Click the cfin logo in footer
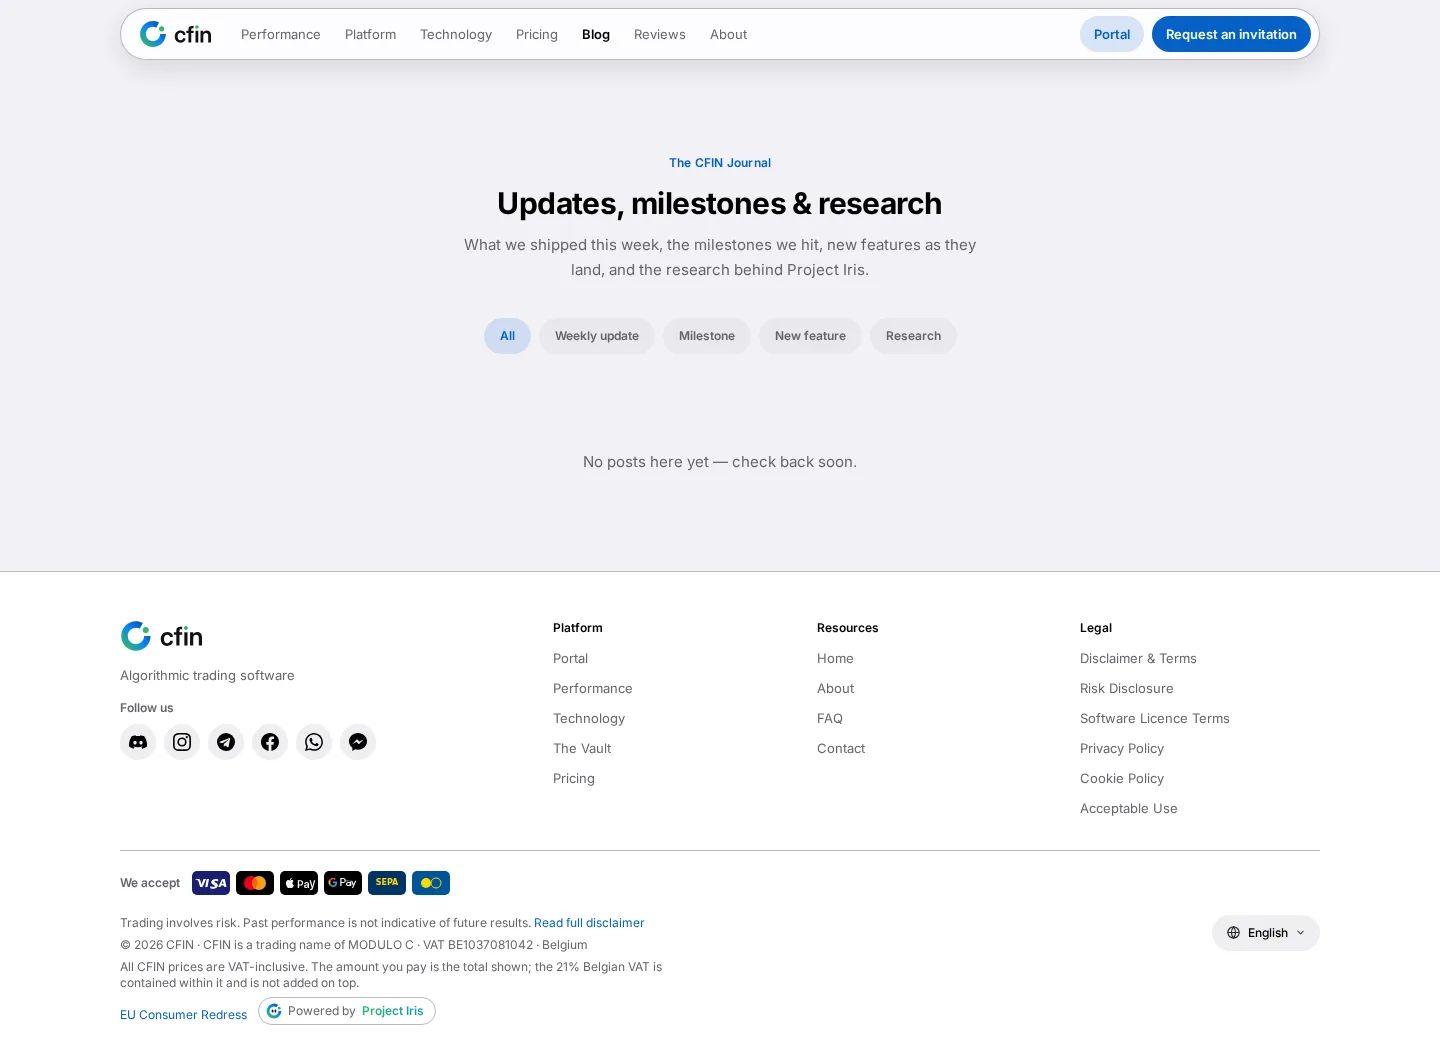Viewport: 1440px width, 1057px height. point(162,636)
